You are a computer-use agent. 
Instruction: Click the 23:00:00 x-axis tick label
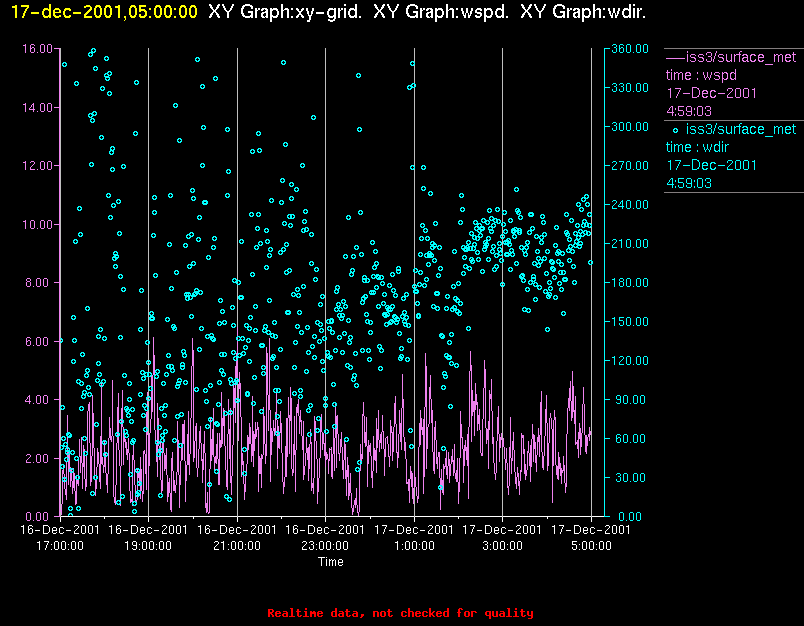click(325, 546)
